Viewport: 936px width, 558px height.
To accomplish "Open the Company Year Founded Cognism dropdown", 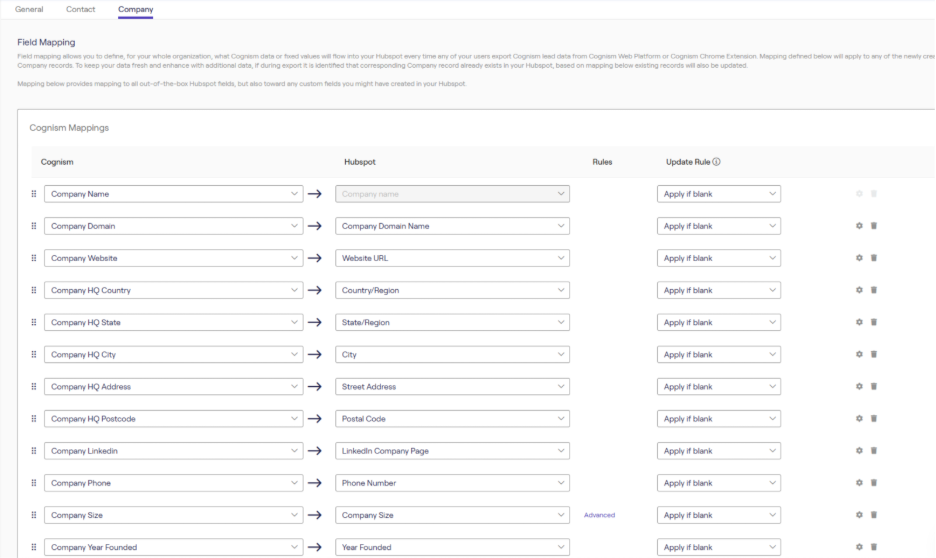I will 173,547.
